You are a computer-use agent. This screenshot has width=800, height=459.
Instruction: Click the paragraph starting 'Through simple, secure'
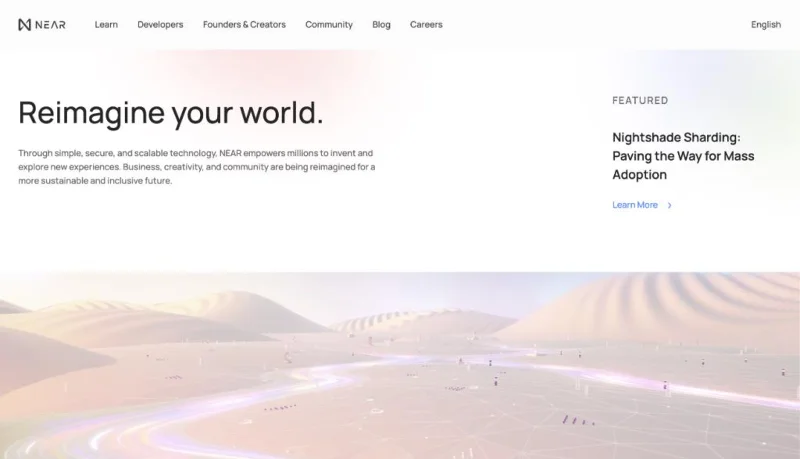(197, 167)
